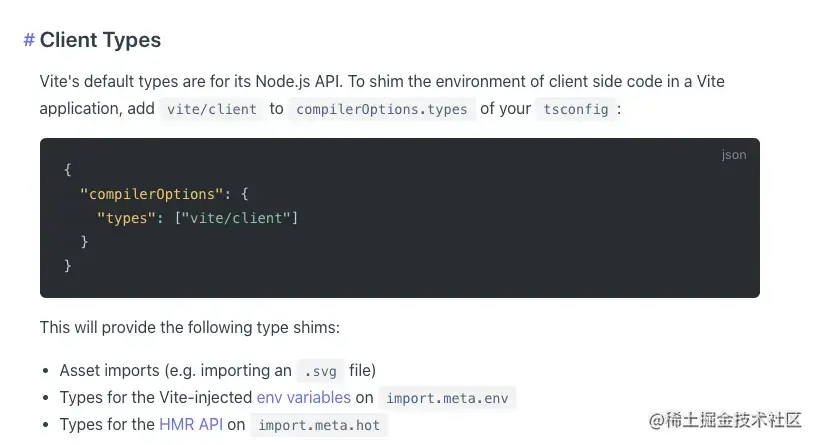Viewport: 817px width, 445px height.
Task: Click the json language label in code block
Action: pos(733,155)
